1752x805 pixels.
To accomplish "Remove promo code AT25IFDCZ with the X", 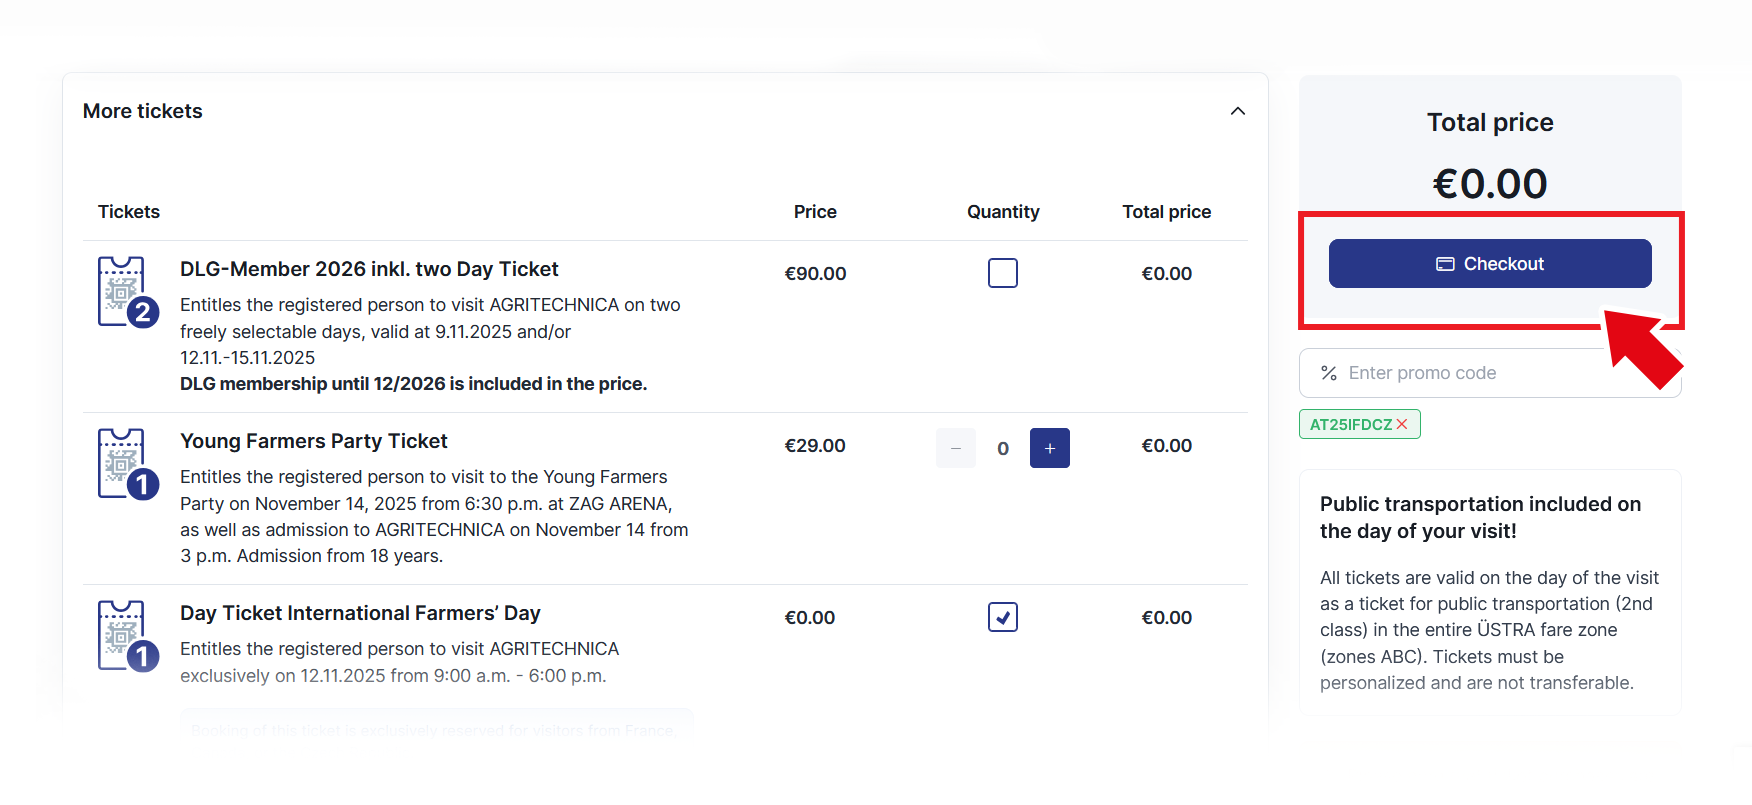I will (1402, 424).
